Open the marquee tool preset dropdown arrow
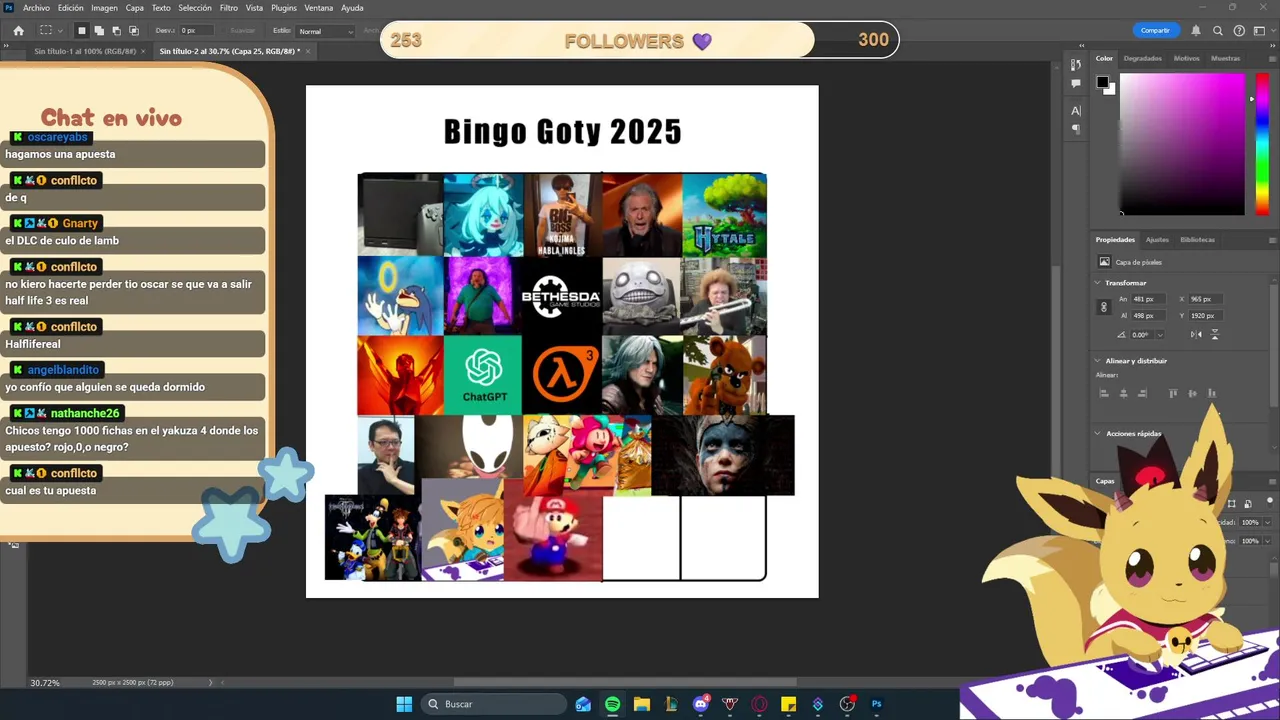This screenshot has width=1280, height=720. pyautogui.click(x=60, y=31)
